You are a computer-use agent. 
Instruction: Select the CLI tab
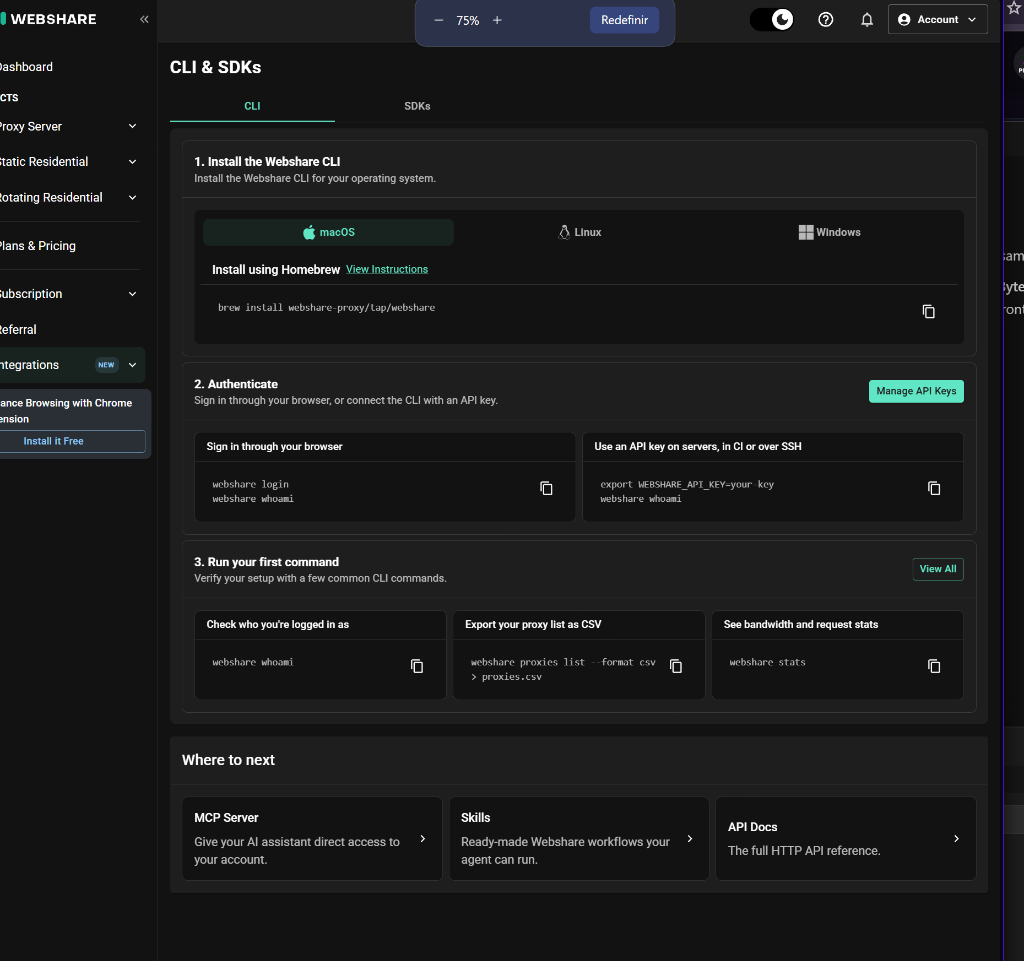click(252, 106)
